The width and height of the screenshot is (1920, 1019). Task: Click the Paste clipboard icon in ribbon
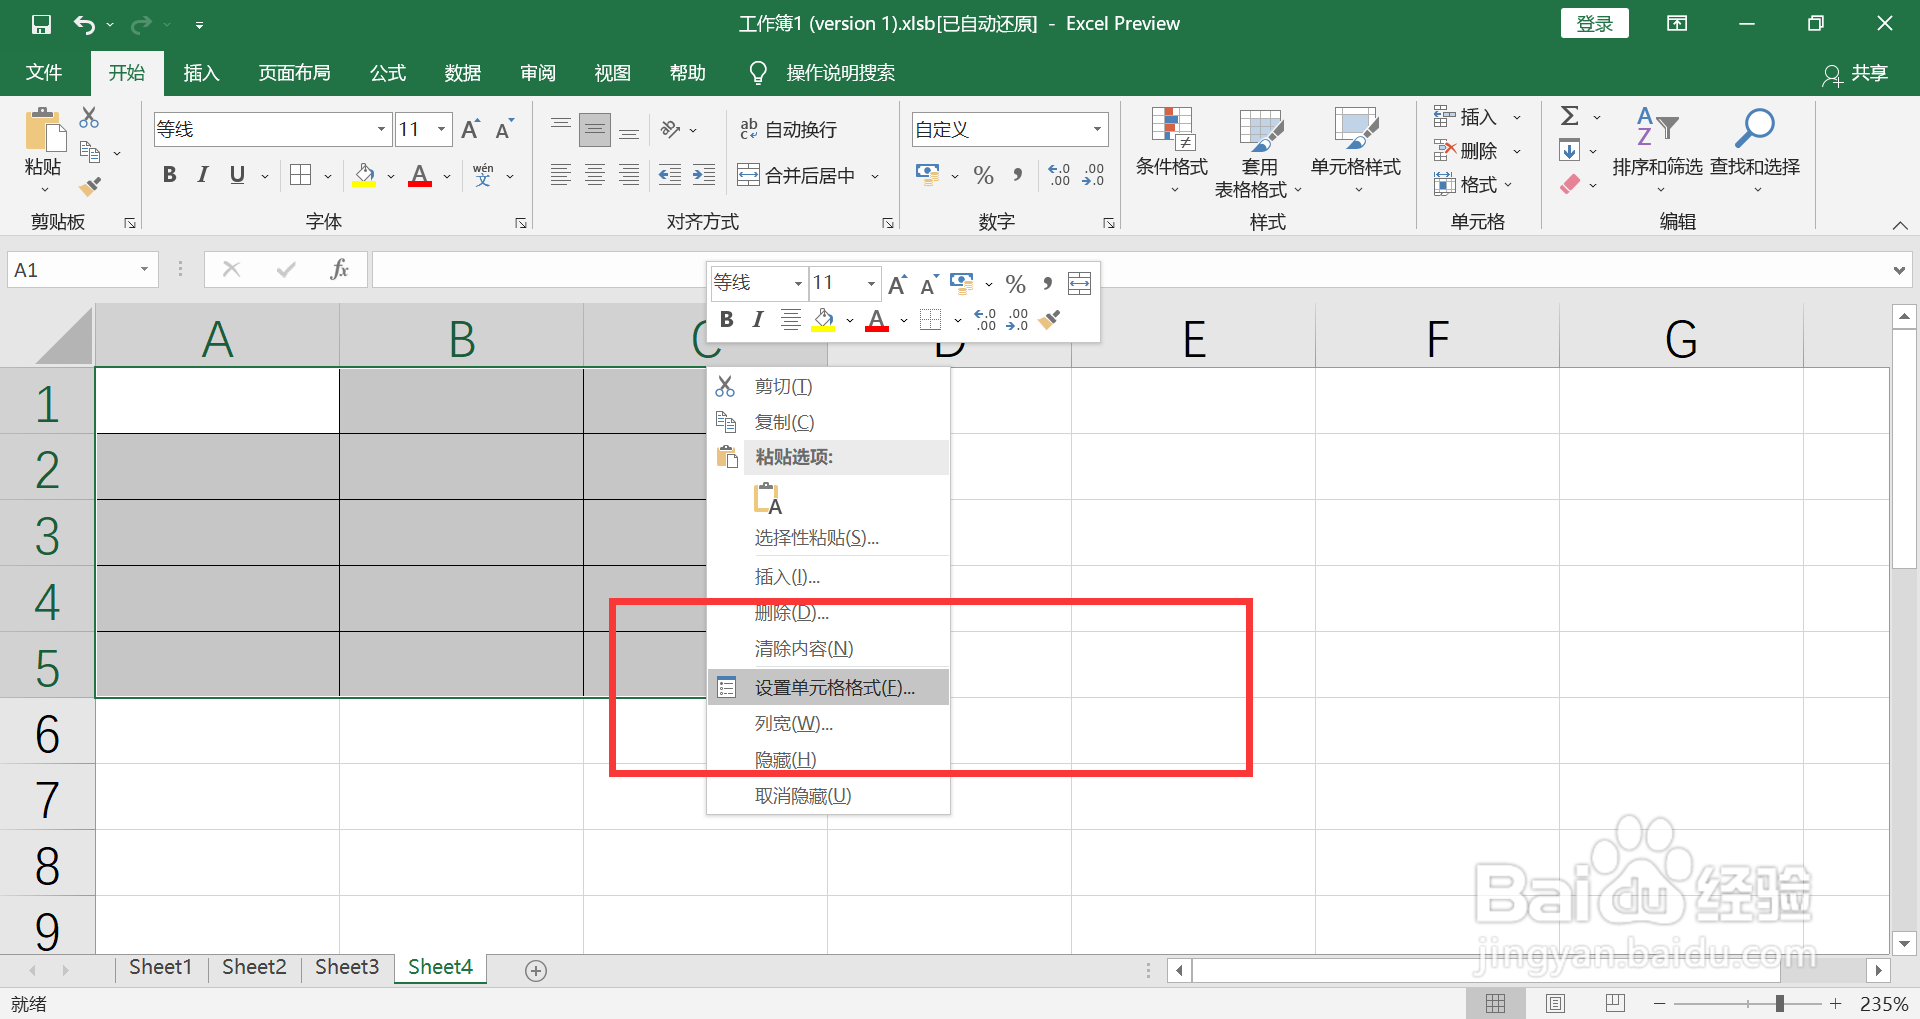pos(43,131)
